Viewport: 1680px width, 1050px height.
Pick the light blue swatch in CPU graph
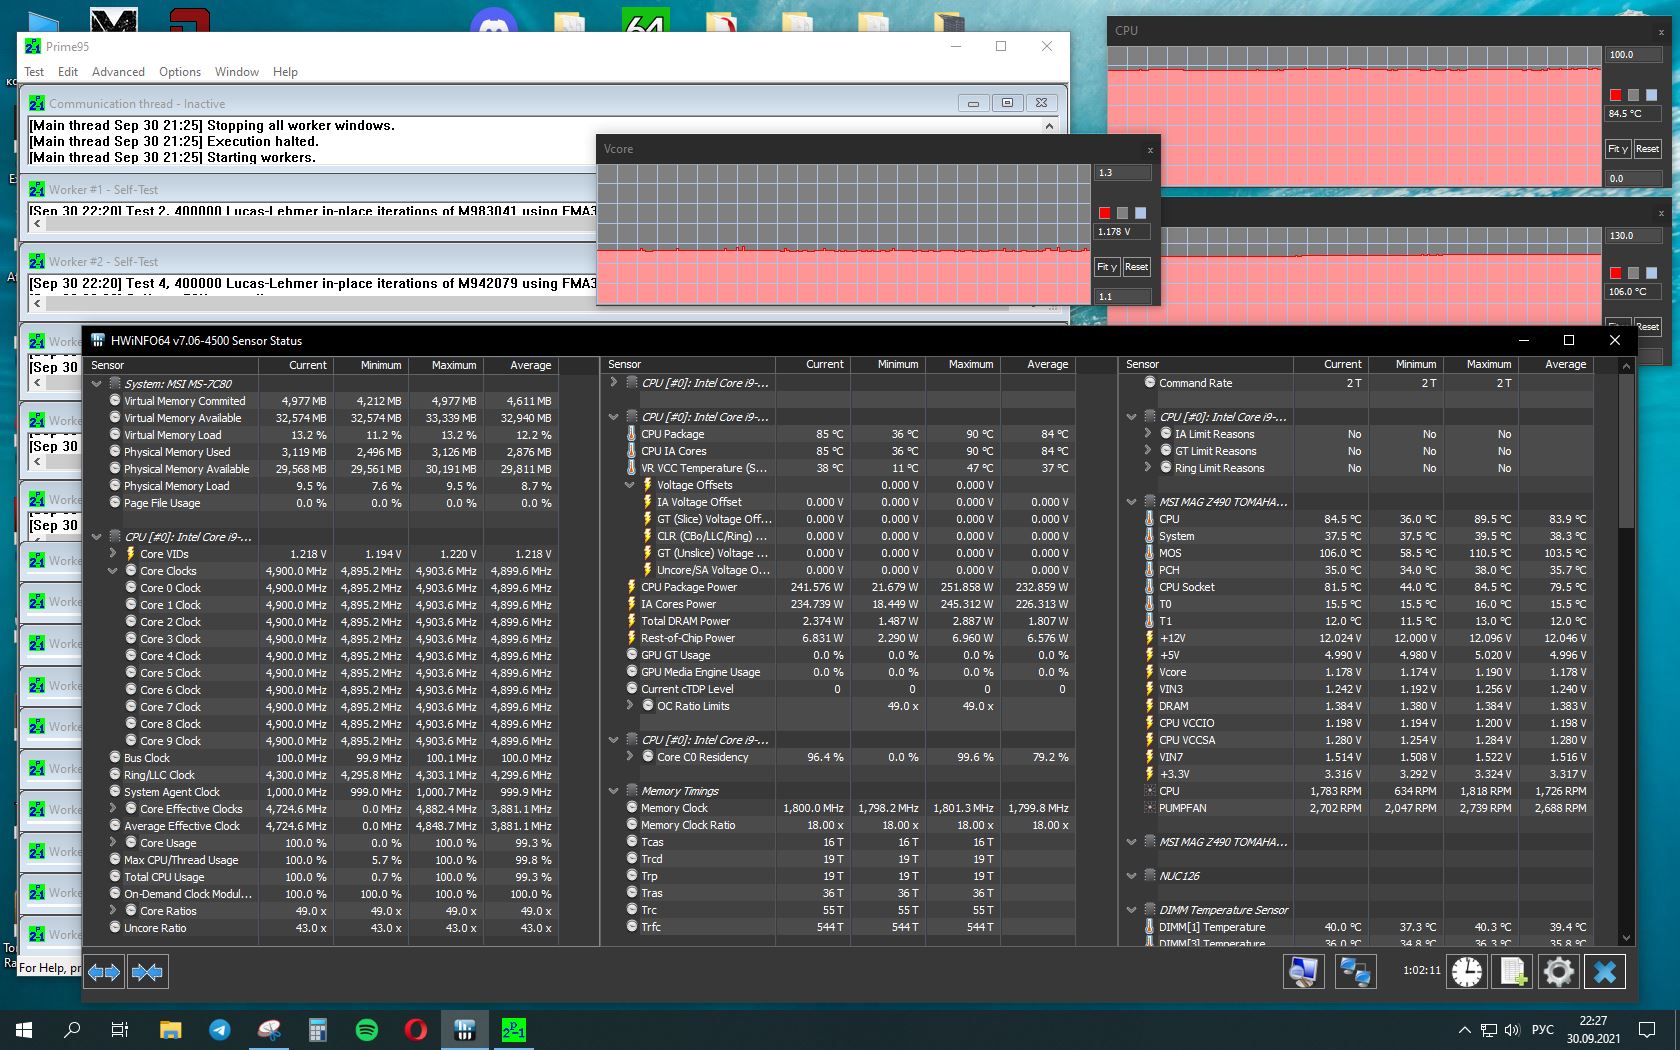(1651, 95)
